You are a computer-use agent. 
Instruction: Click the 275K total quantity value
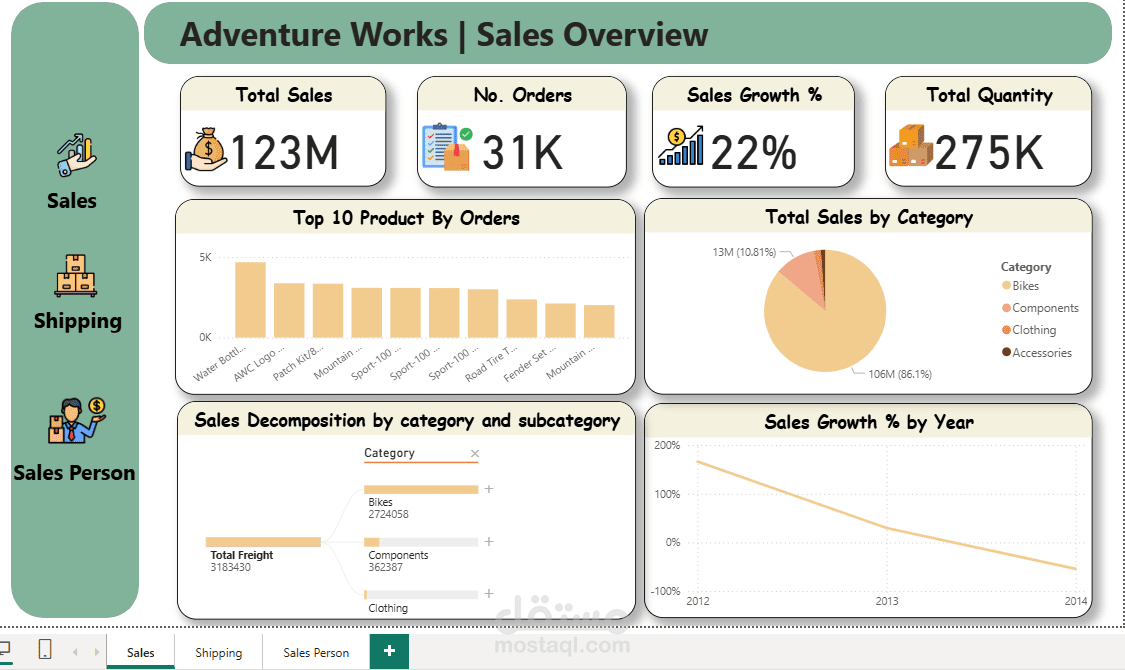[x=989, y=153]
